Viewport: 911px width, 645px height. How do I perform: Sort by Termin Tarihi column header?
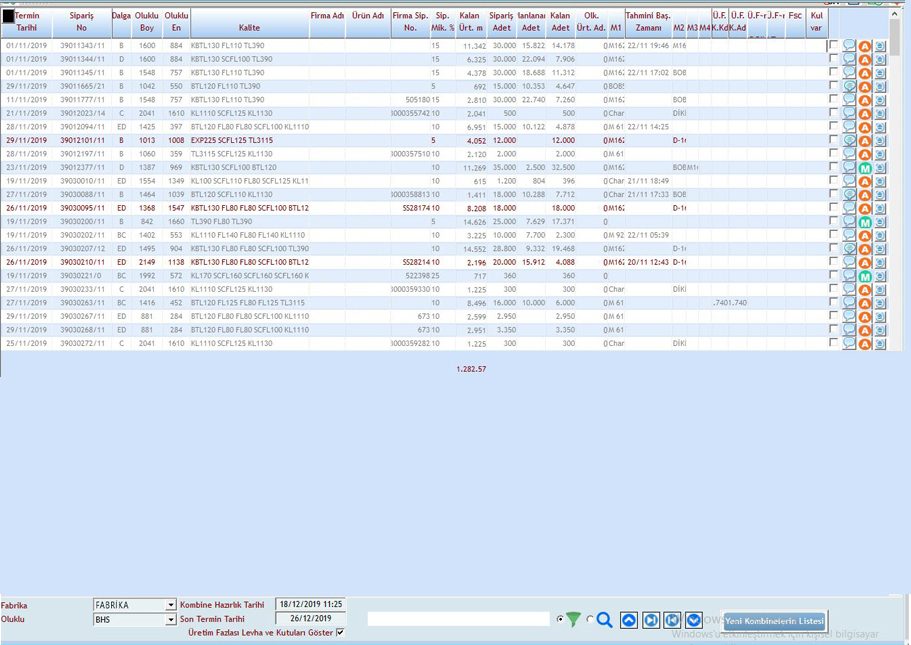click(x=27, y=22)
